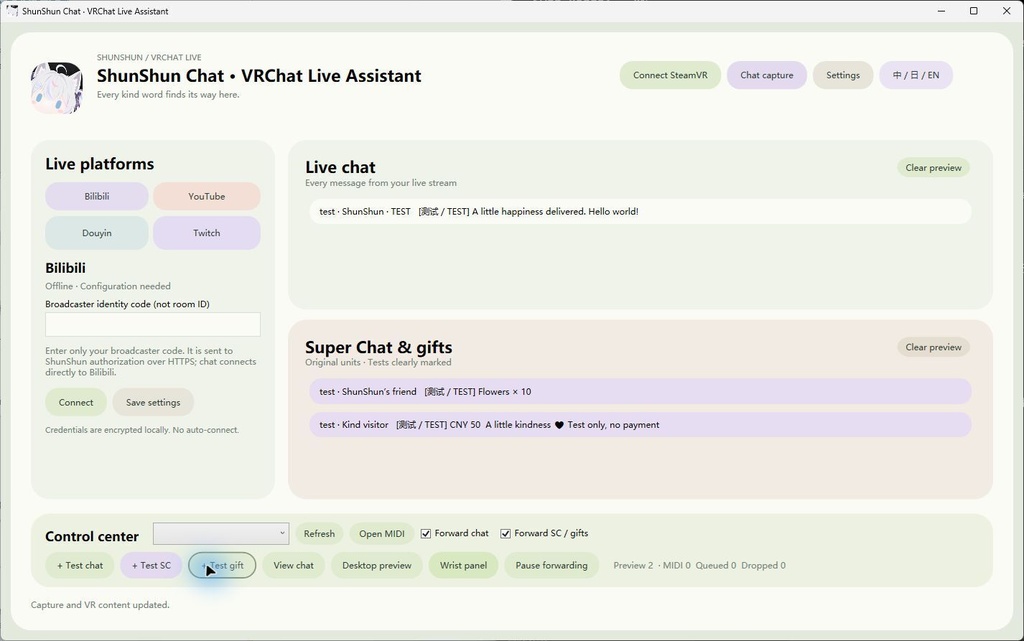This screenshot has height=641, width=1024.
Task: Click the 'Dropped 0' status counter
Action: pos(763,565)
